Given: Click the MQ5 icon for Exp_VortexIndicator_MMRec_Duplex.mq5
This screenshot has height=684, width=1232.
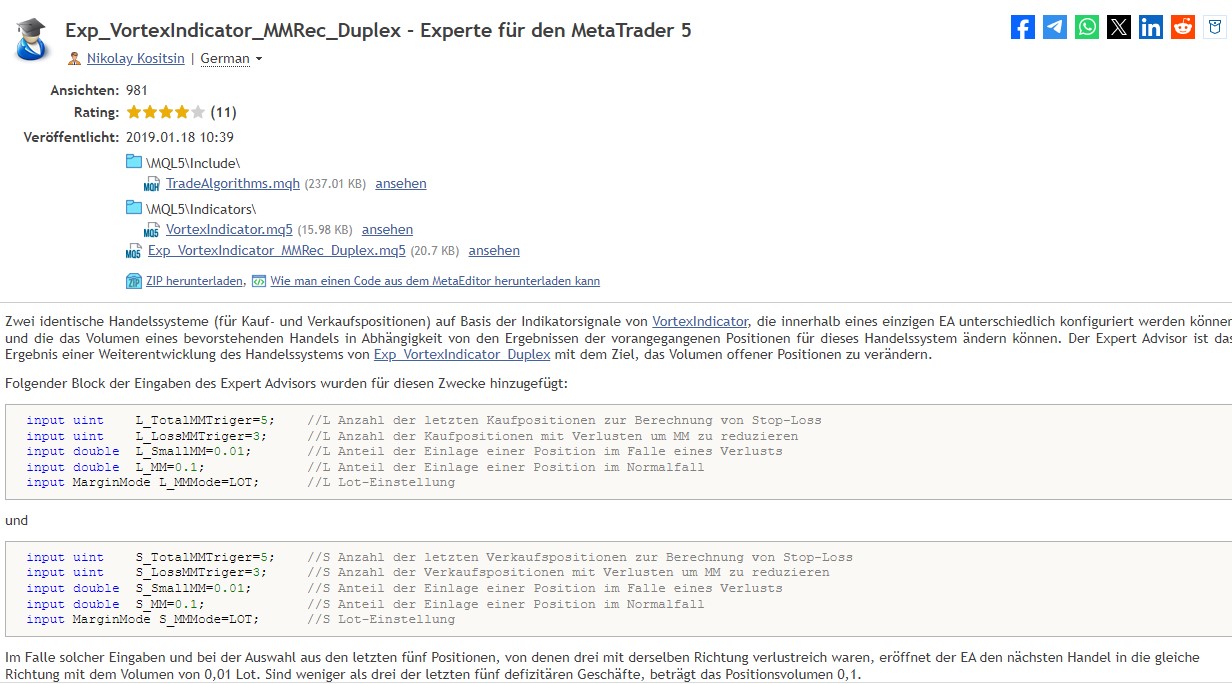Looking at the screenshot, I should pos(134,252).
